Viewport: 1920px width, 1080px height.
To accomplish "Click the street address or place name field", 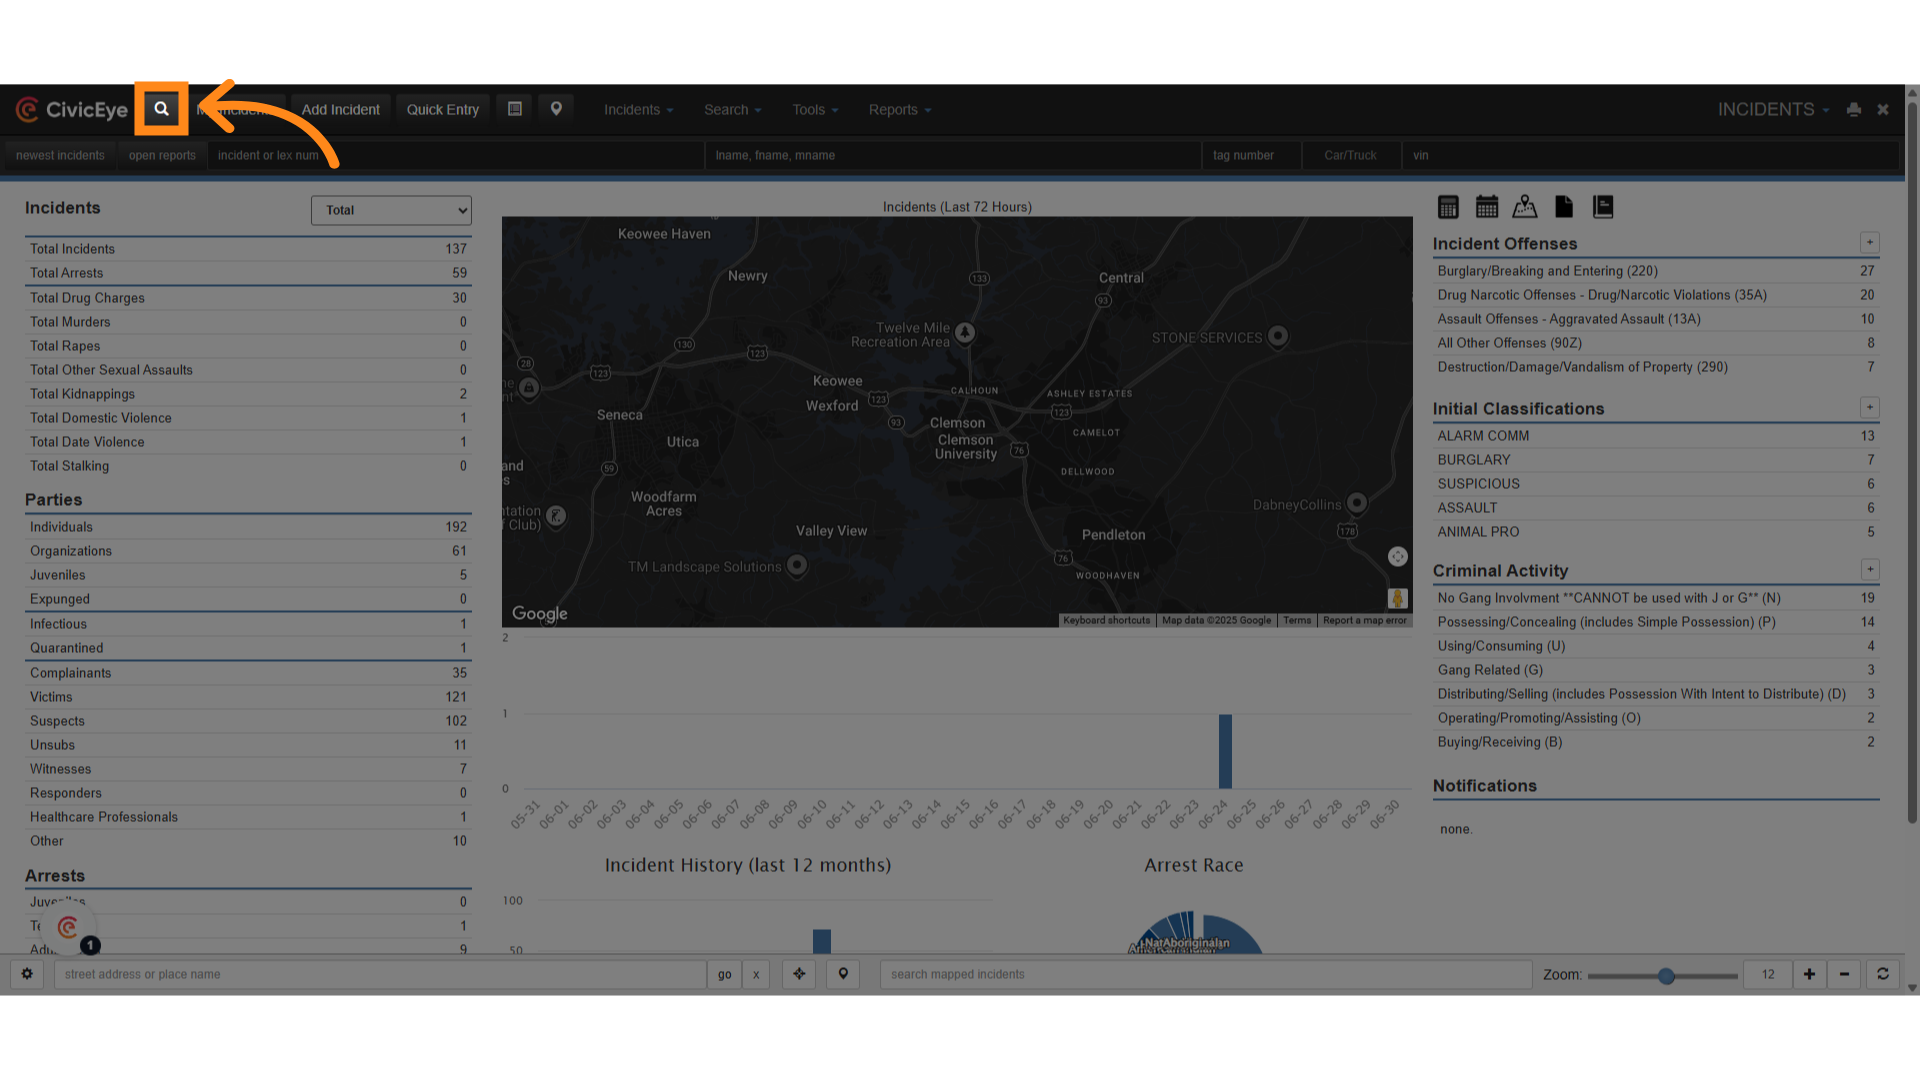I will (380, 974).
